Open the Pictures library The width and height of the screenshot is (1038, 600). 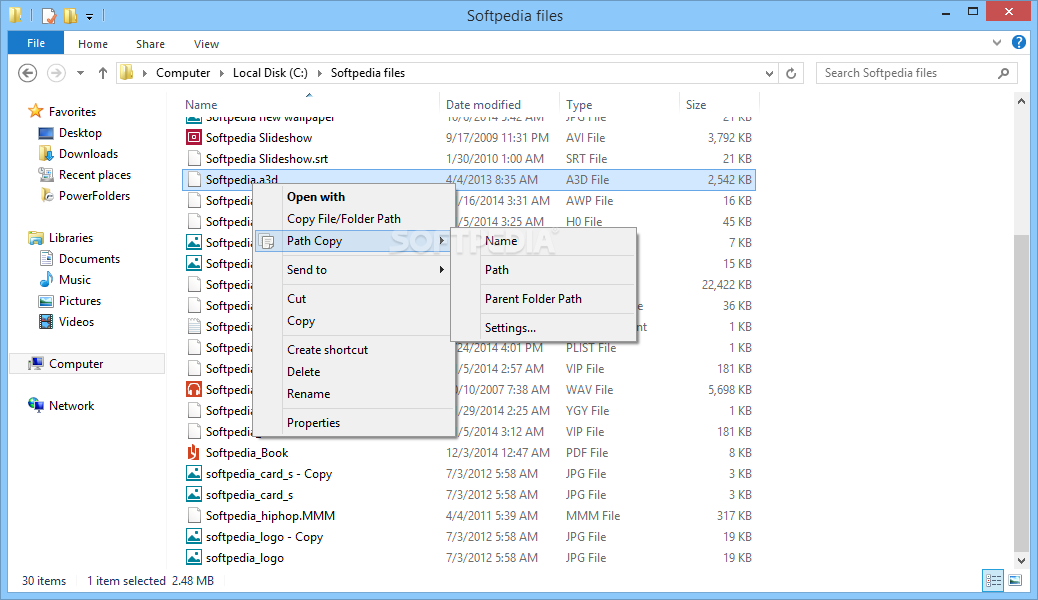point(79,301)
